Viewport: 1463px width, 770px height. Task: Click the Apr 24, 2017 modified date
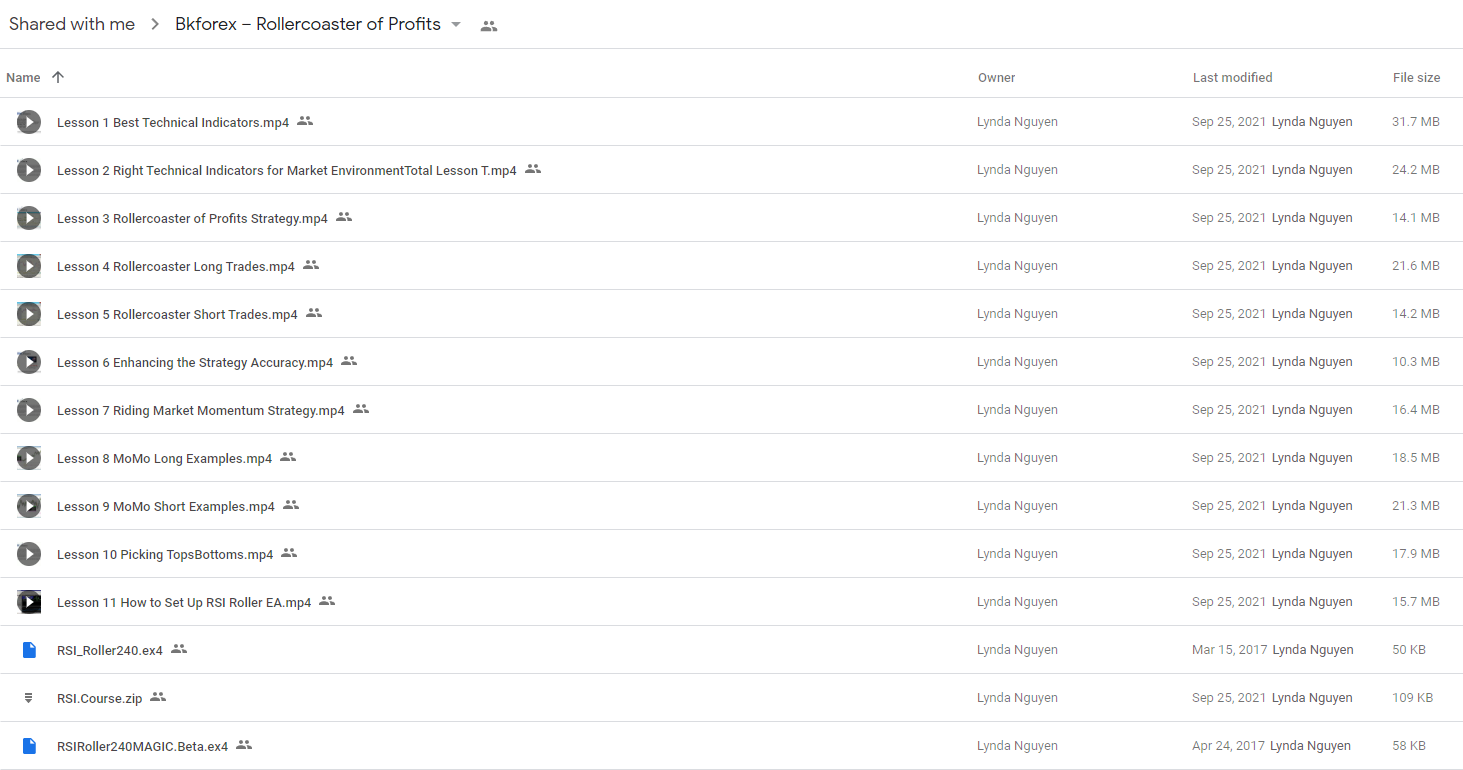click(x=1228, y=746)
